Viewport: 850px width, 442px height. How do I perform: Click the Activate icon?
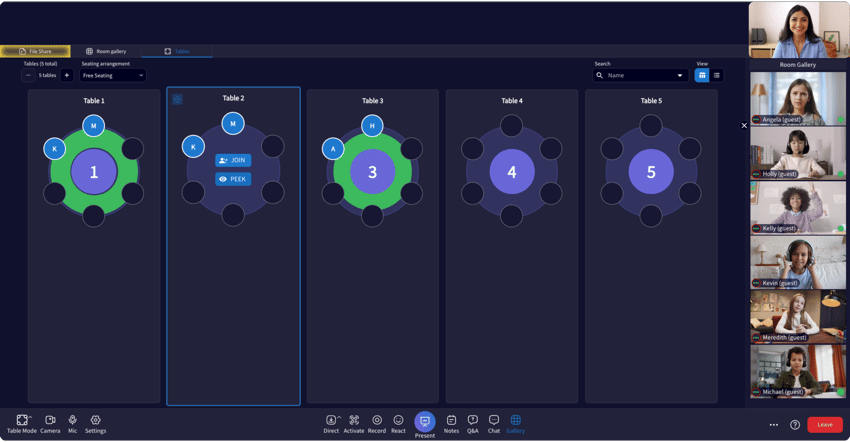pos(354,424)
